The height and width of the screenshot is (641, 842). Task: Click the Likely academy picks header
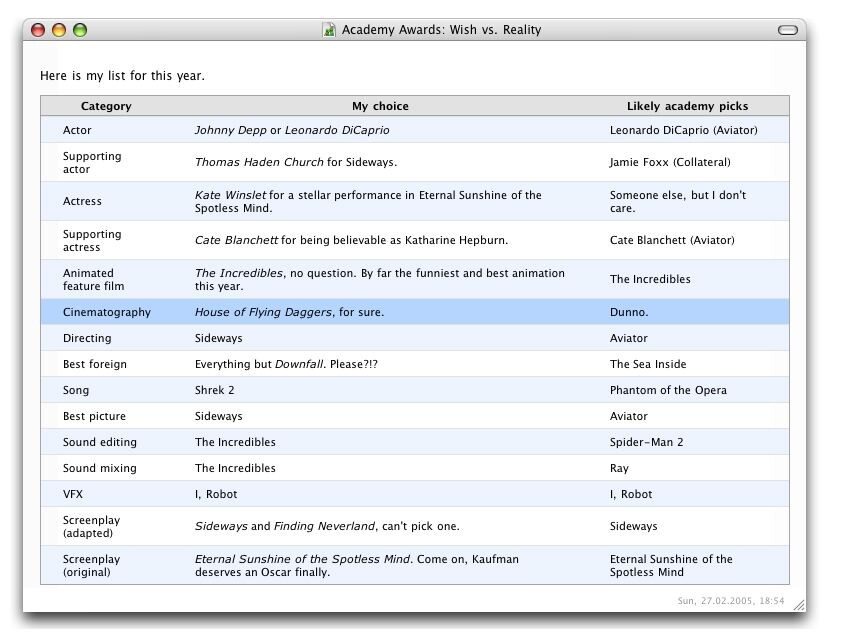687,106
